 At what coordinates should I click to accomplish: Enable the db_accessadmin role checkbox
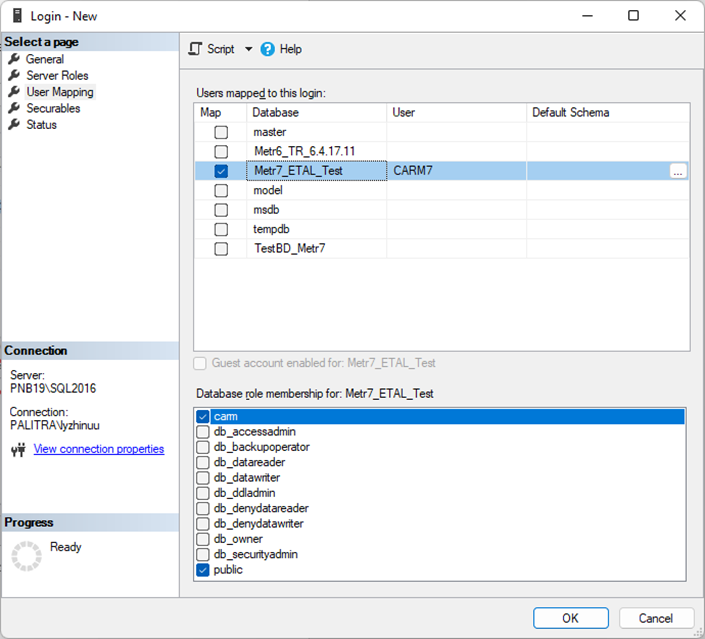[x=203, y=432]
